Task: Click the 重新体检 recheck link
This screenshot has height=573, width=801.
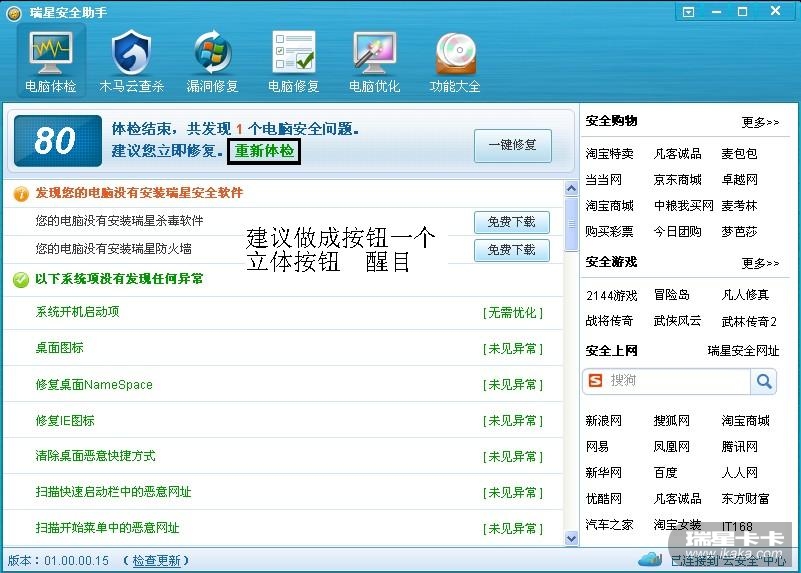Action: point(264,151)
